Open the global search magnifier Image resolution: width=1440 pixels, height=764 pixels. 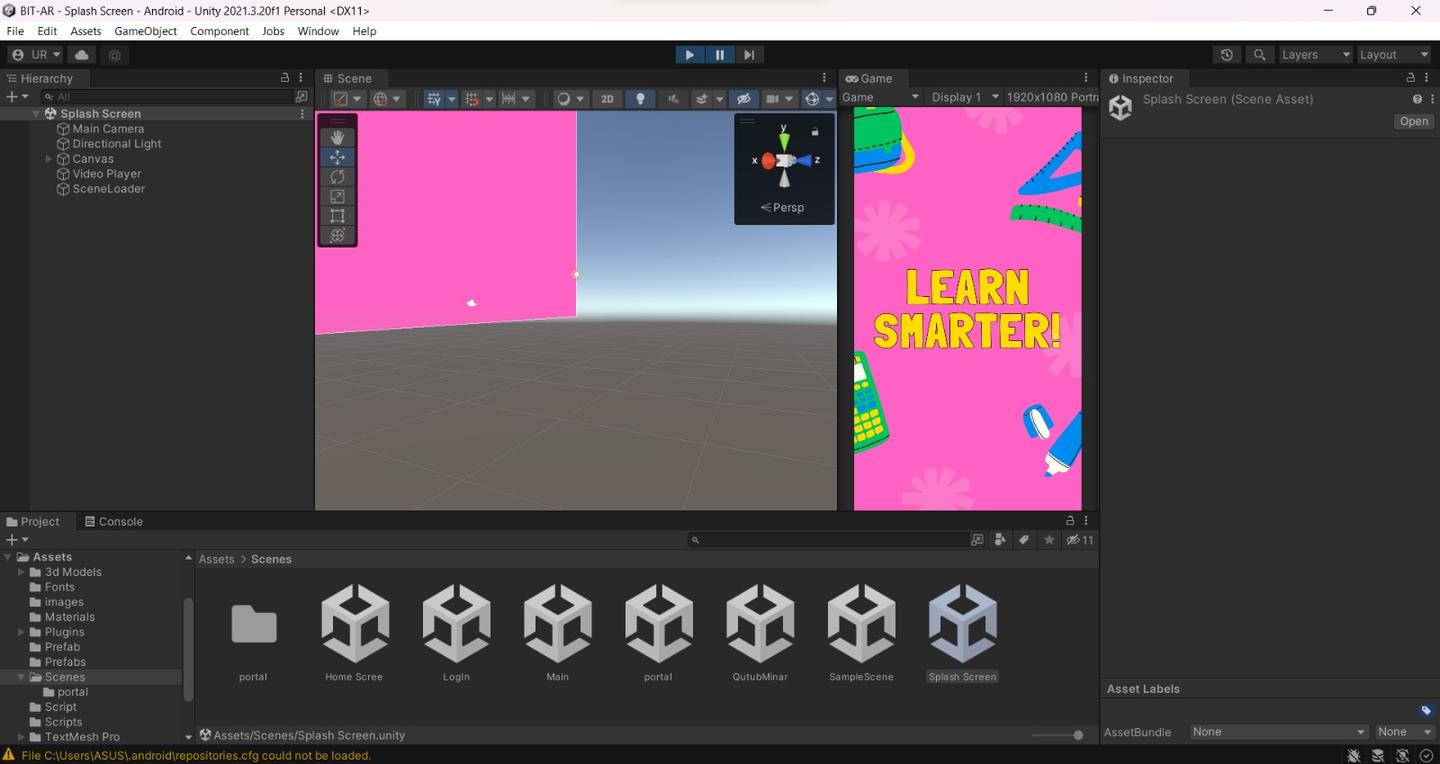[1259, 55]
